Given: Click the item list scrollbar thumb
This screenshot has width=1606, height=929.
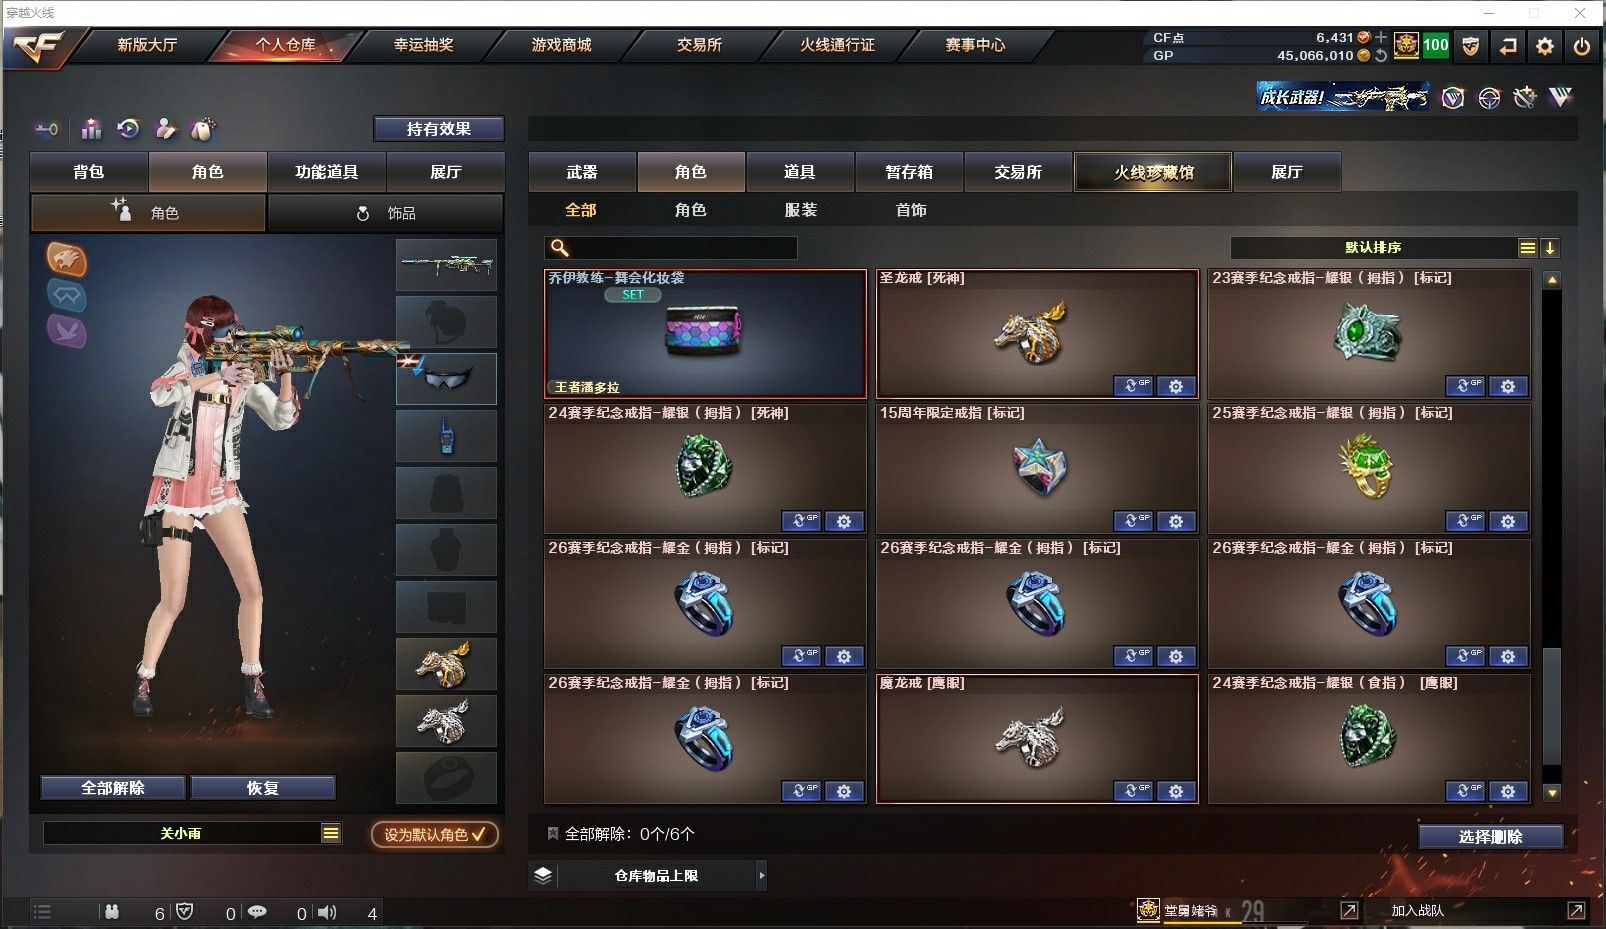Looking at the screenshot, I should click(x=1552, y=707).
